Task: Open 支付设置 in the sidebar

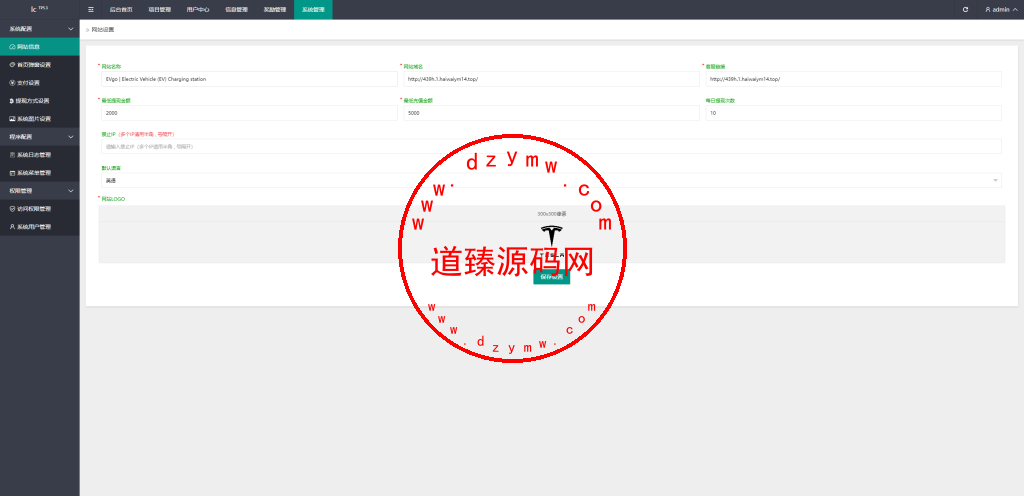Action: (40, 83)
